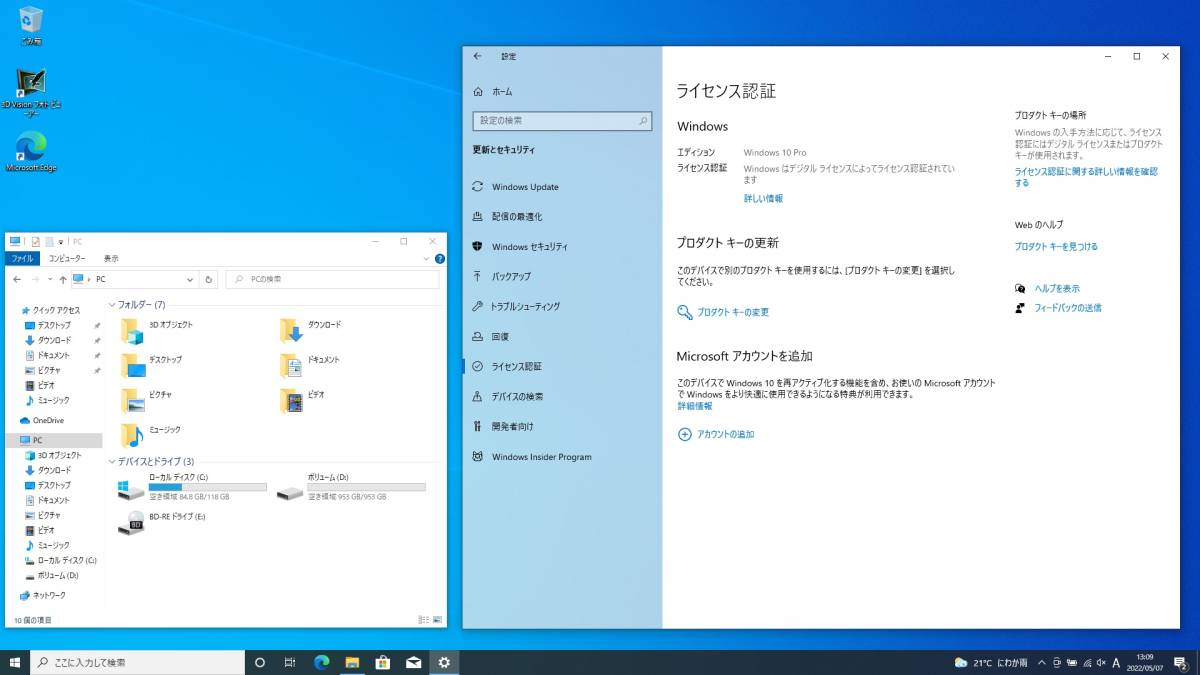Click PCの検索 field in Explorer
The height and width of the screenshot is (675, 1200).
[332, 279]
